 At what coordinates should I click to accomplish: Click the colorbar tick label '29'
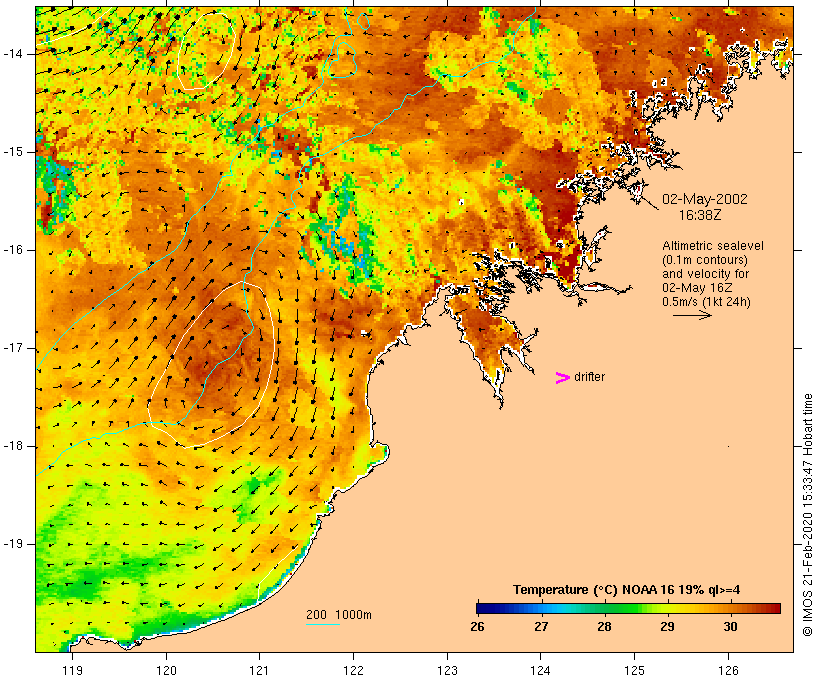point(667,626)
